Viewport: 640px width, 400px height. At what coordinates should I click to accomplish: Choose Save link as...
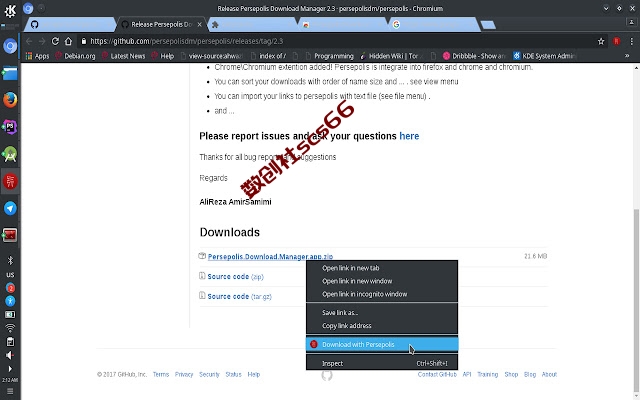pos(382,313)
